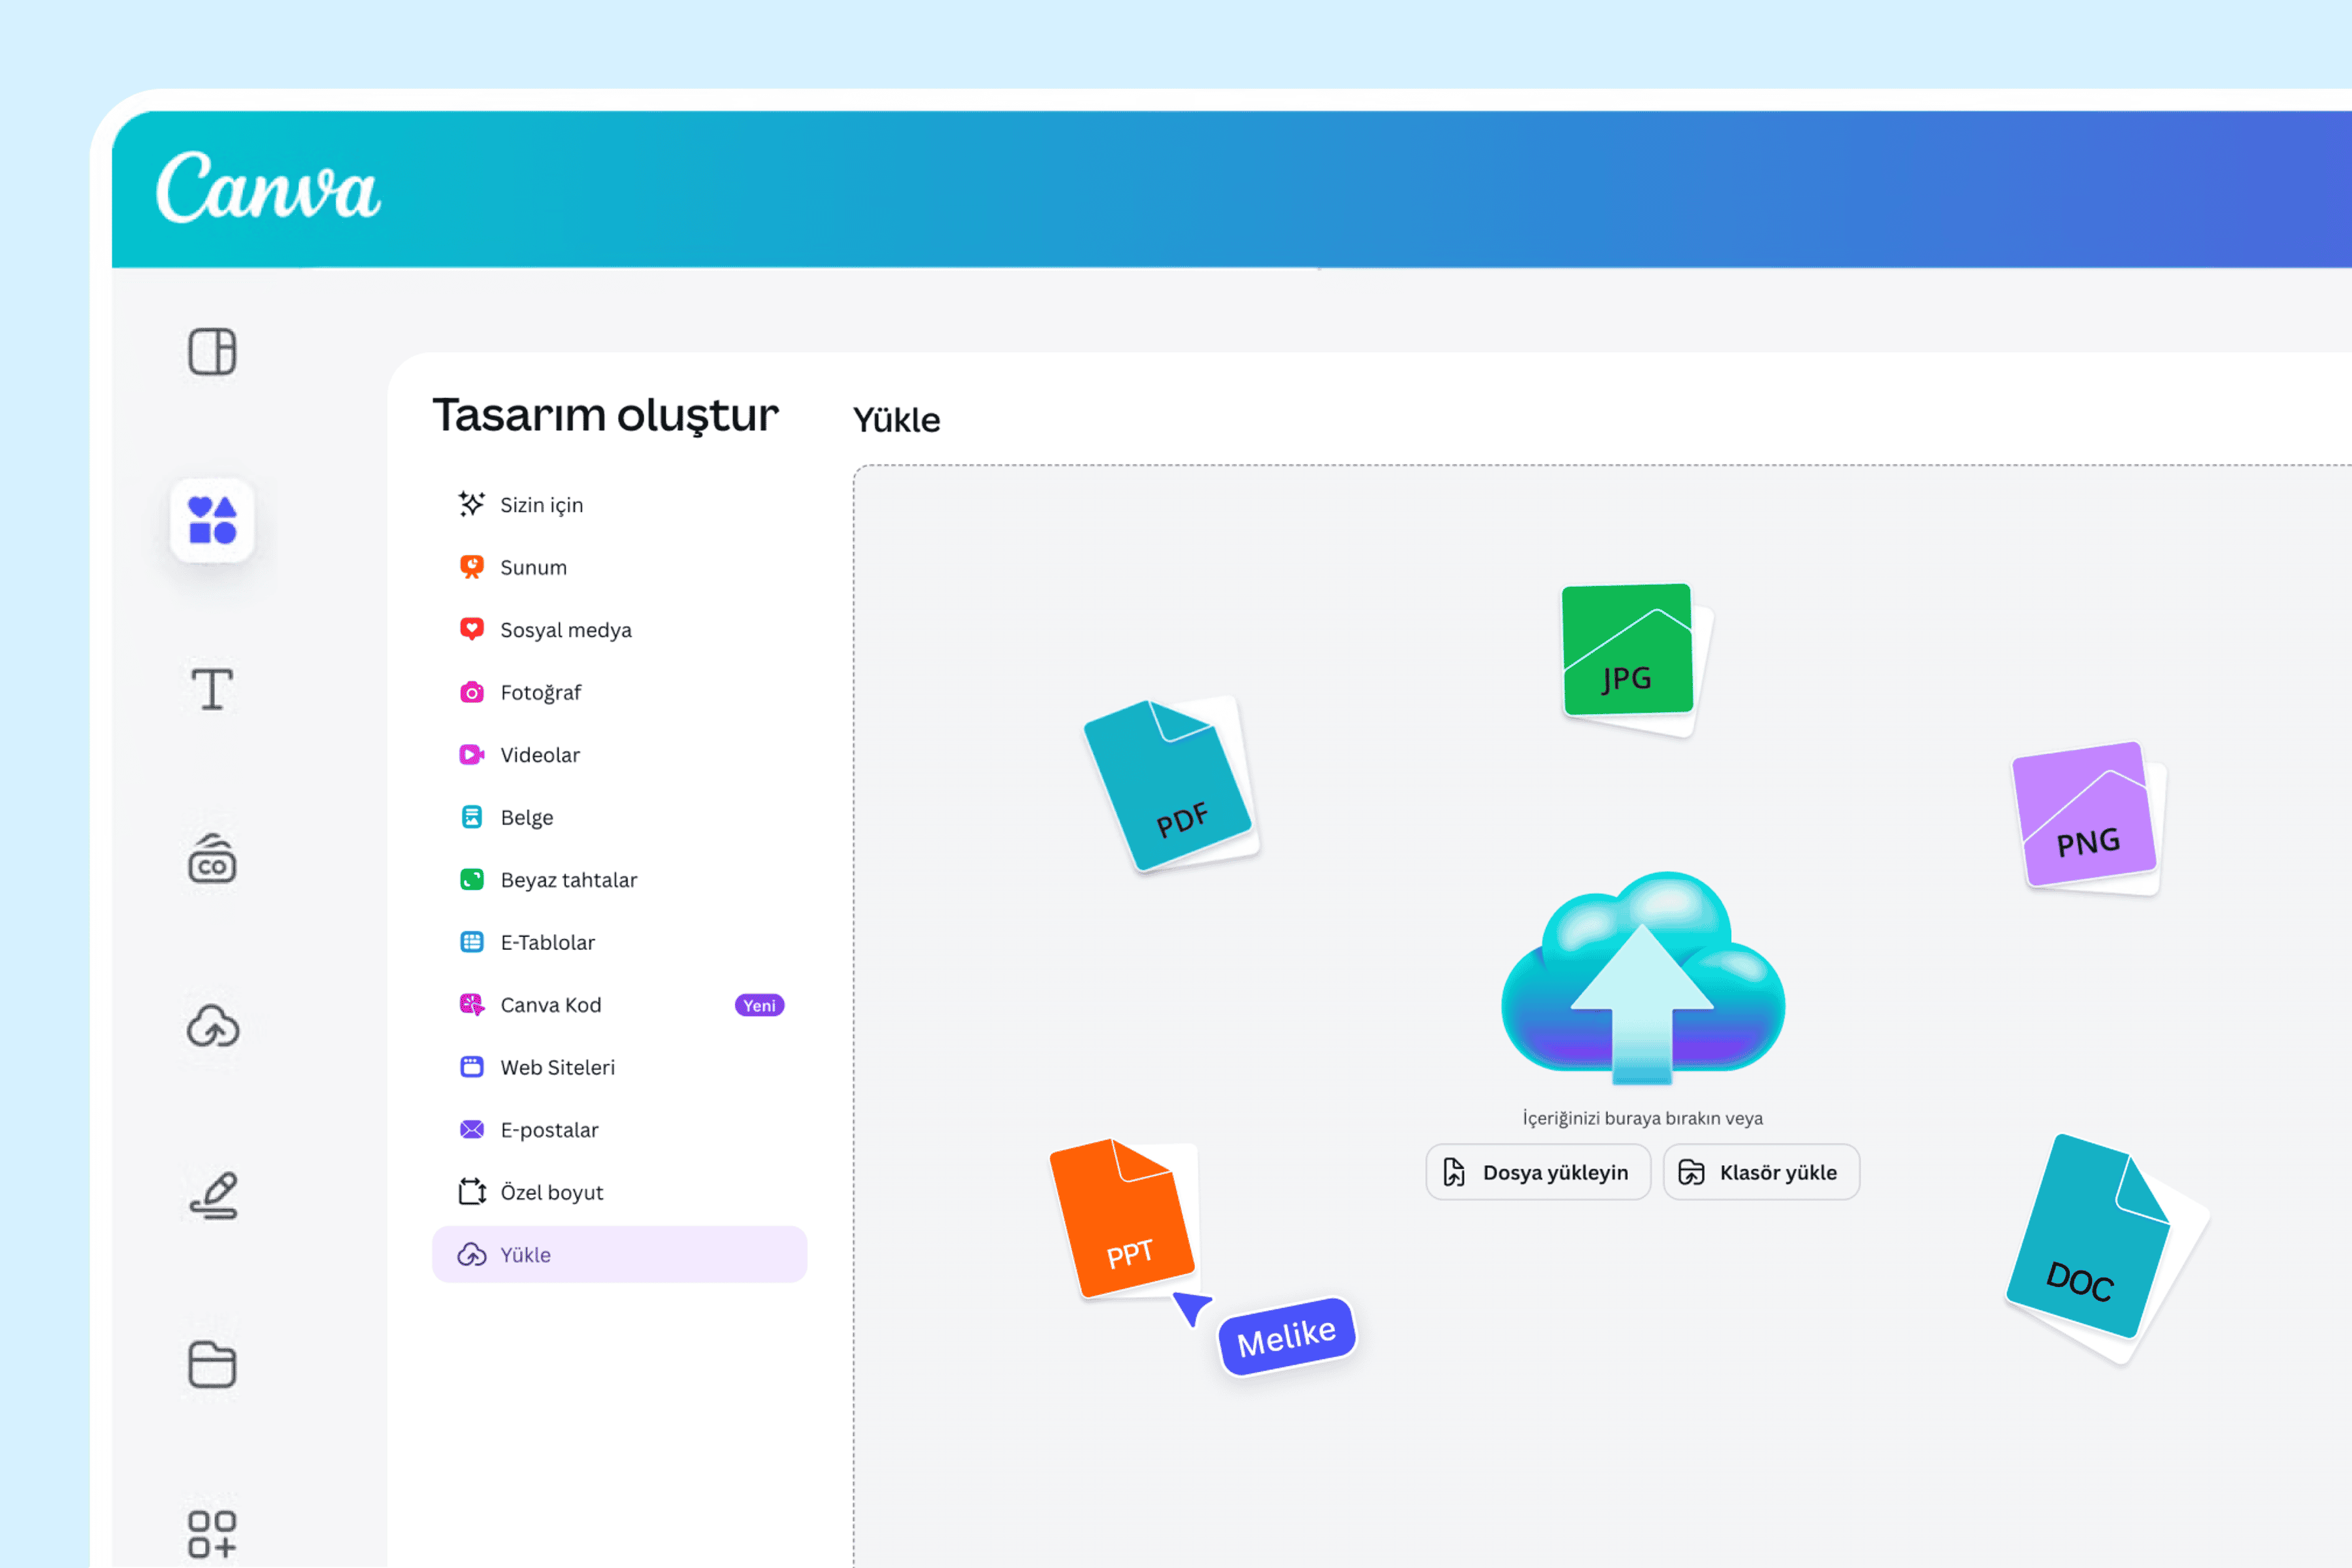Open the cloud uploads icon in the sidebar

point(212,1026)
